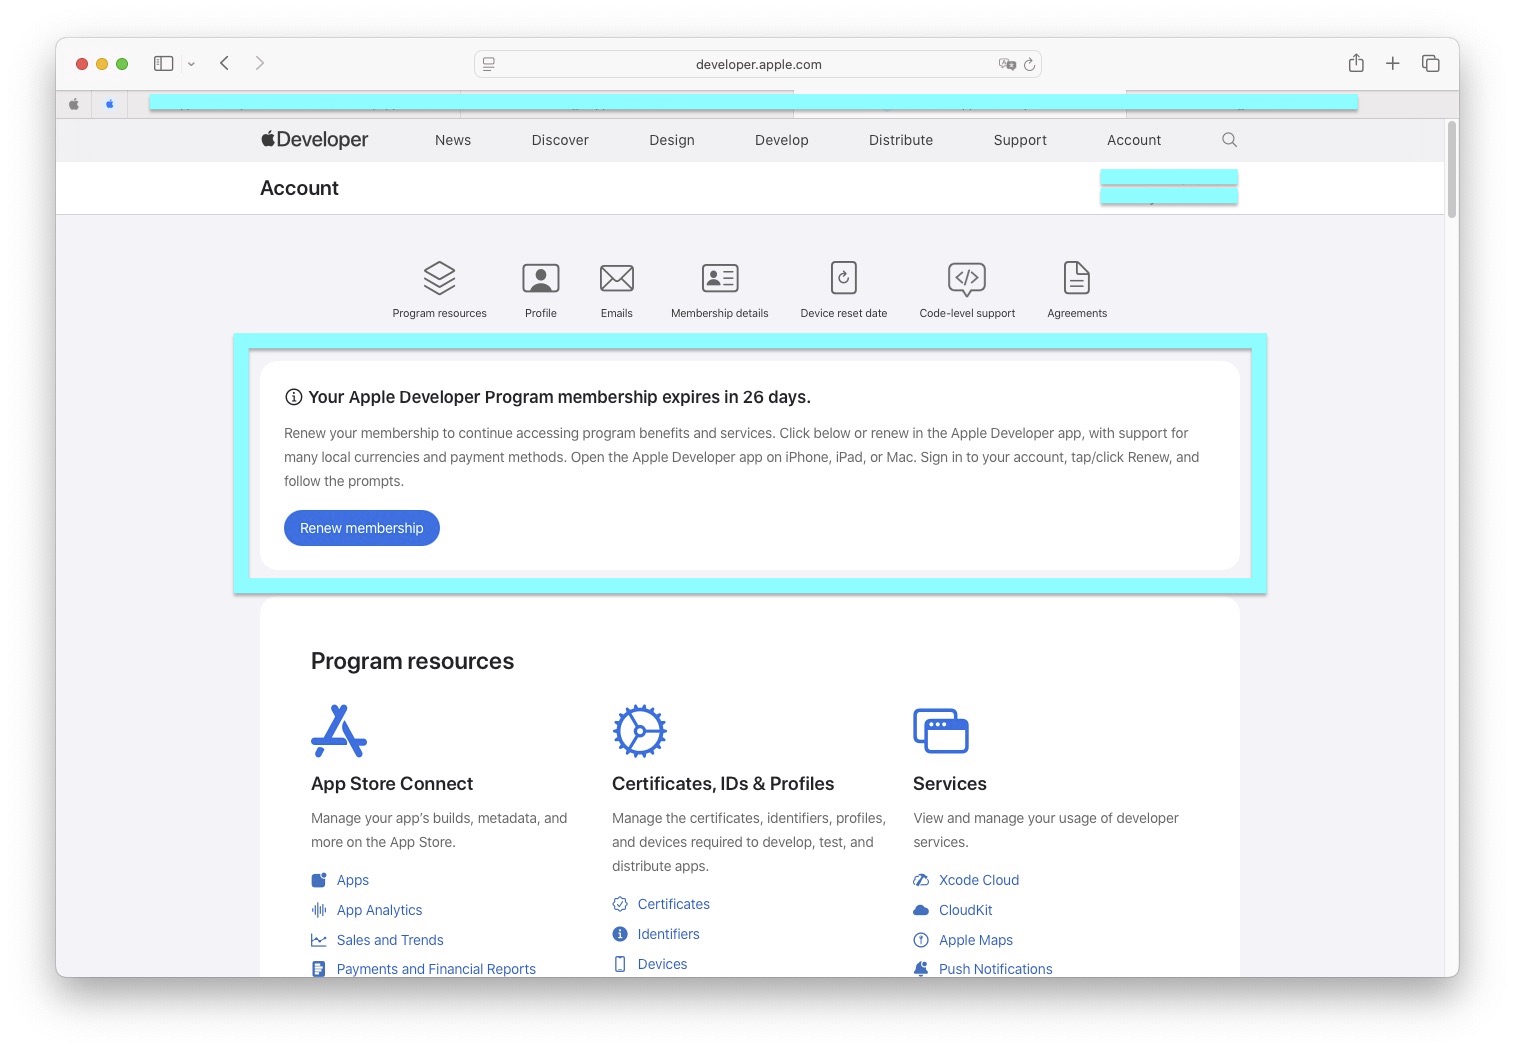The height and width of the screenshot is (1051, 1515).
Task: Click the Account page title
Action: (299, 188)
